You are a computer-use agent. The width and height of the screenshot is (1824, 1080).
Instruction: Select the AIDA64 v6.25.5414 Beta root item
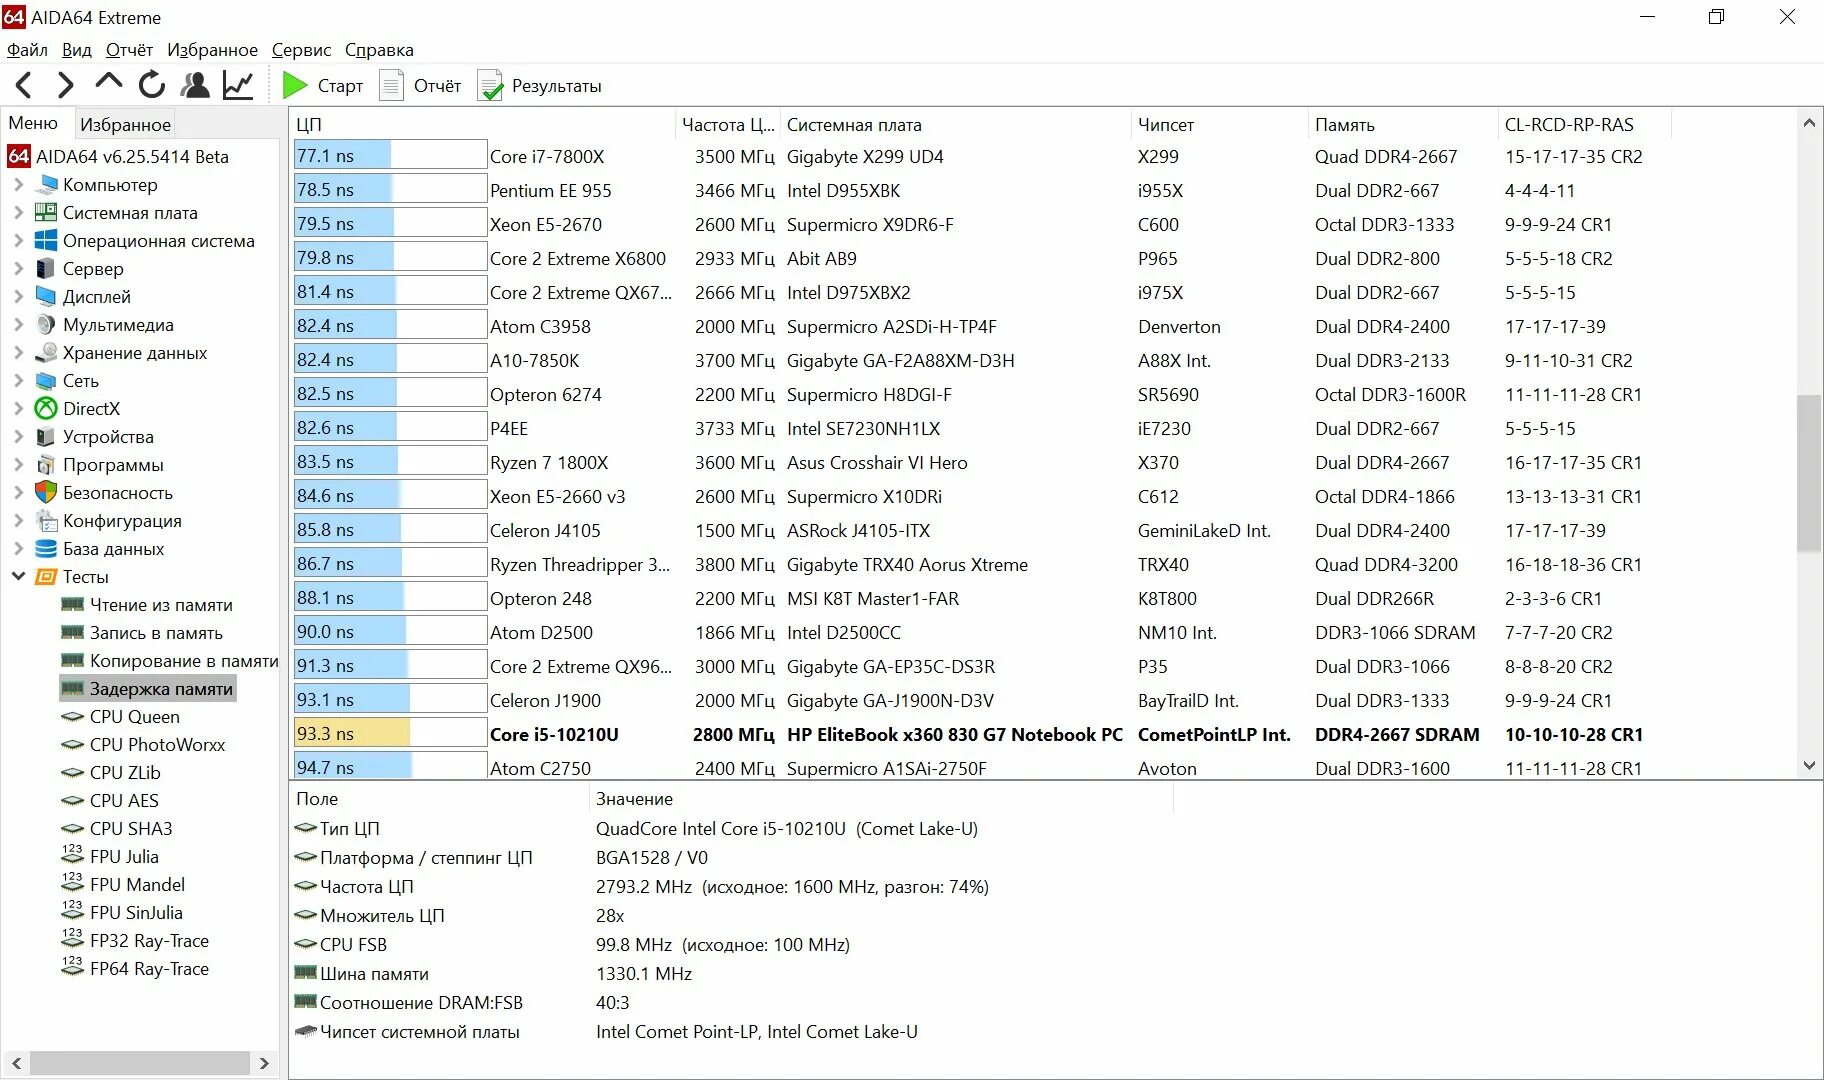(119, 157)
